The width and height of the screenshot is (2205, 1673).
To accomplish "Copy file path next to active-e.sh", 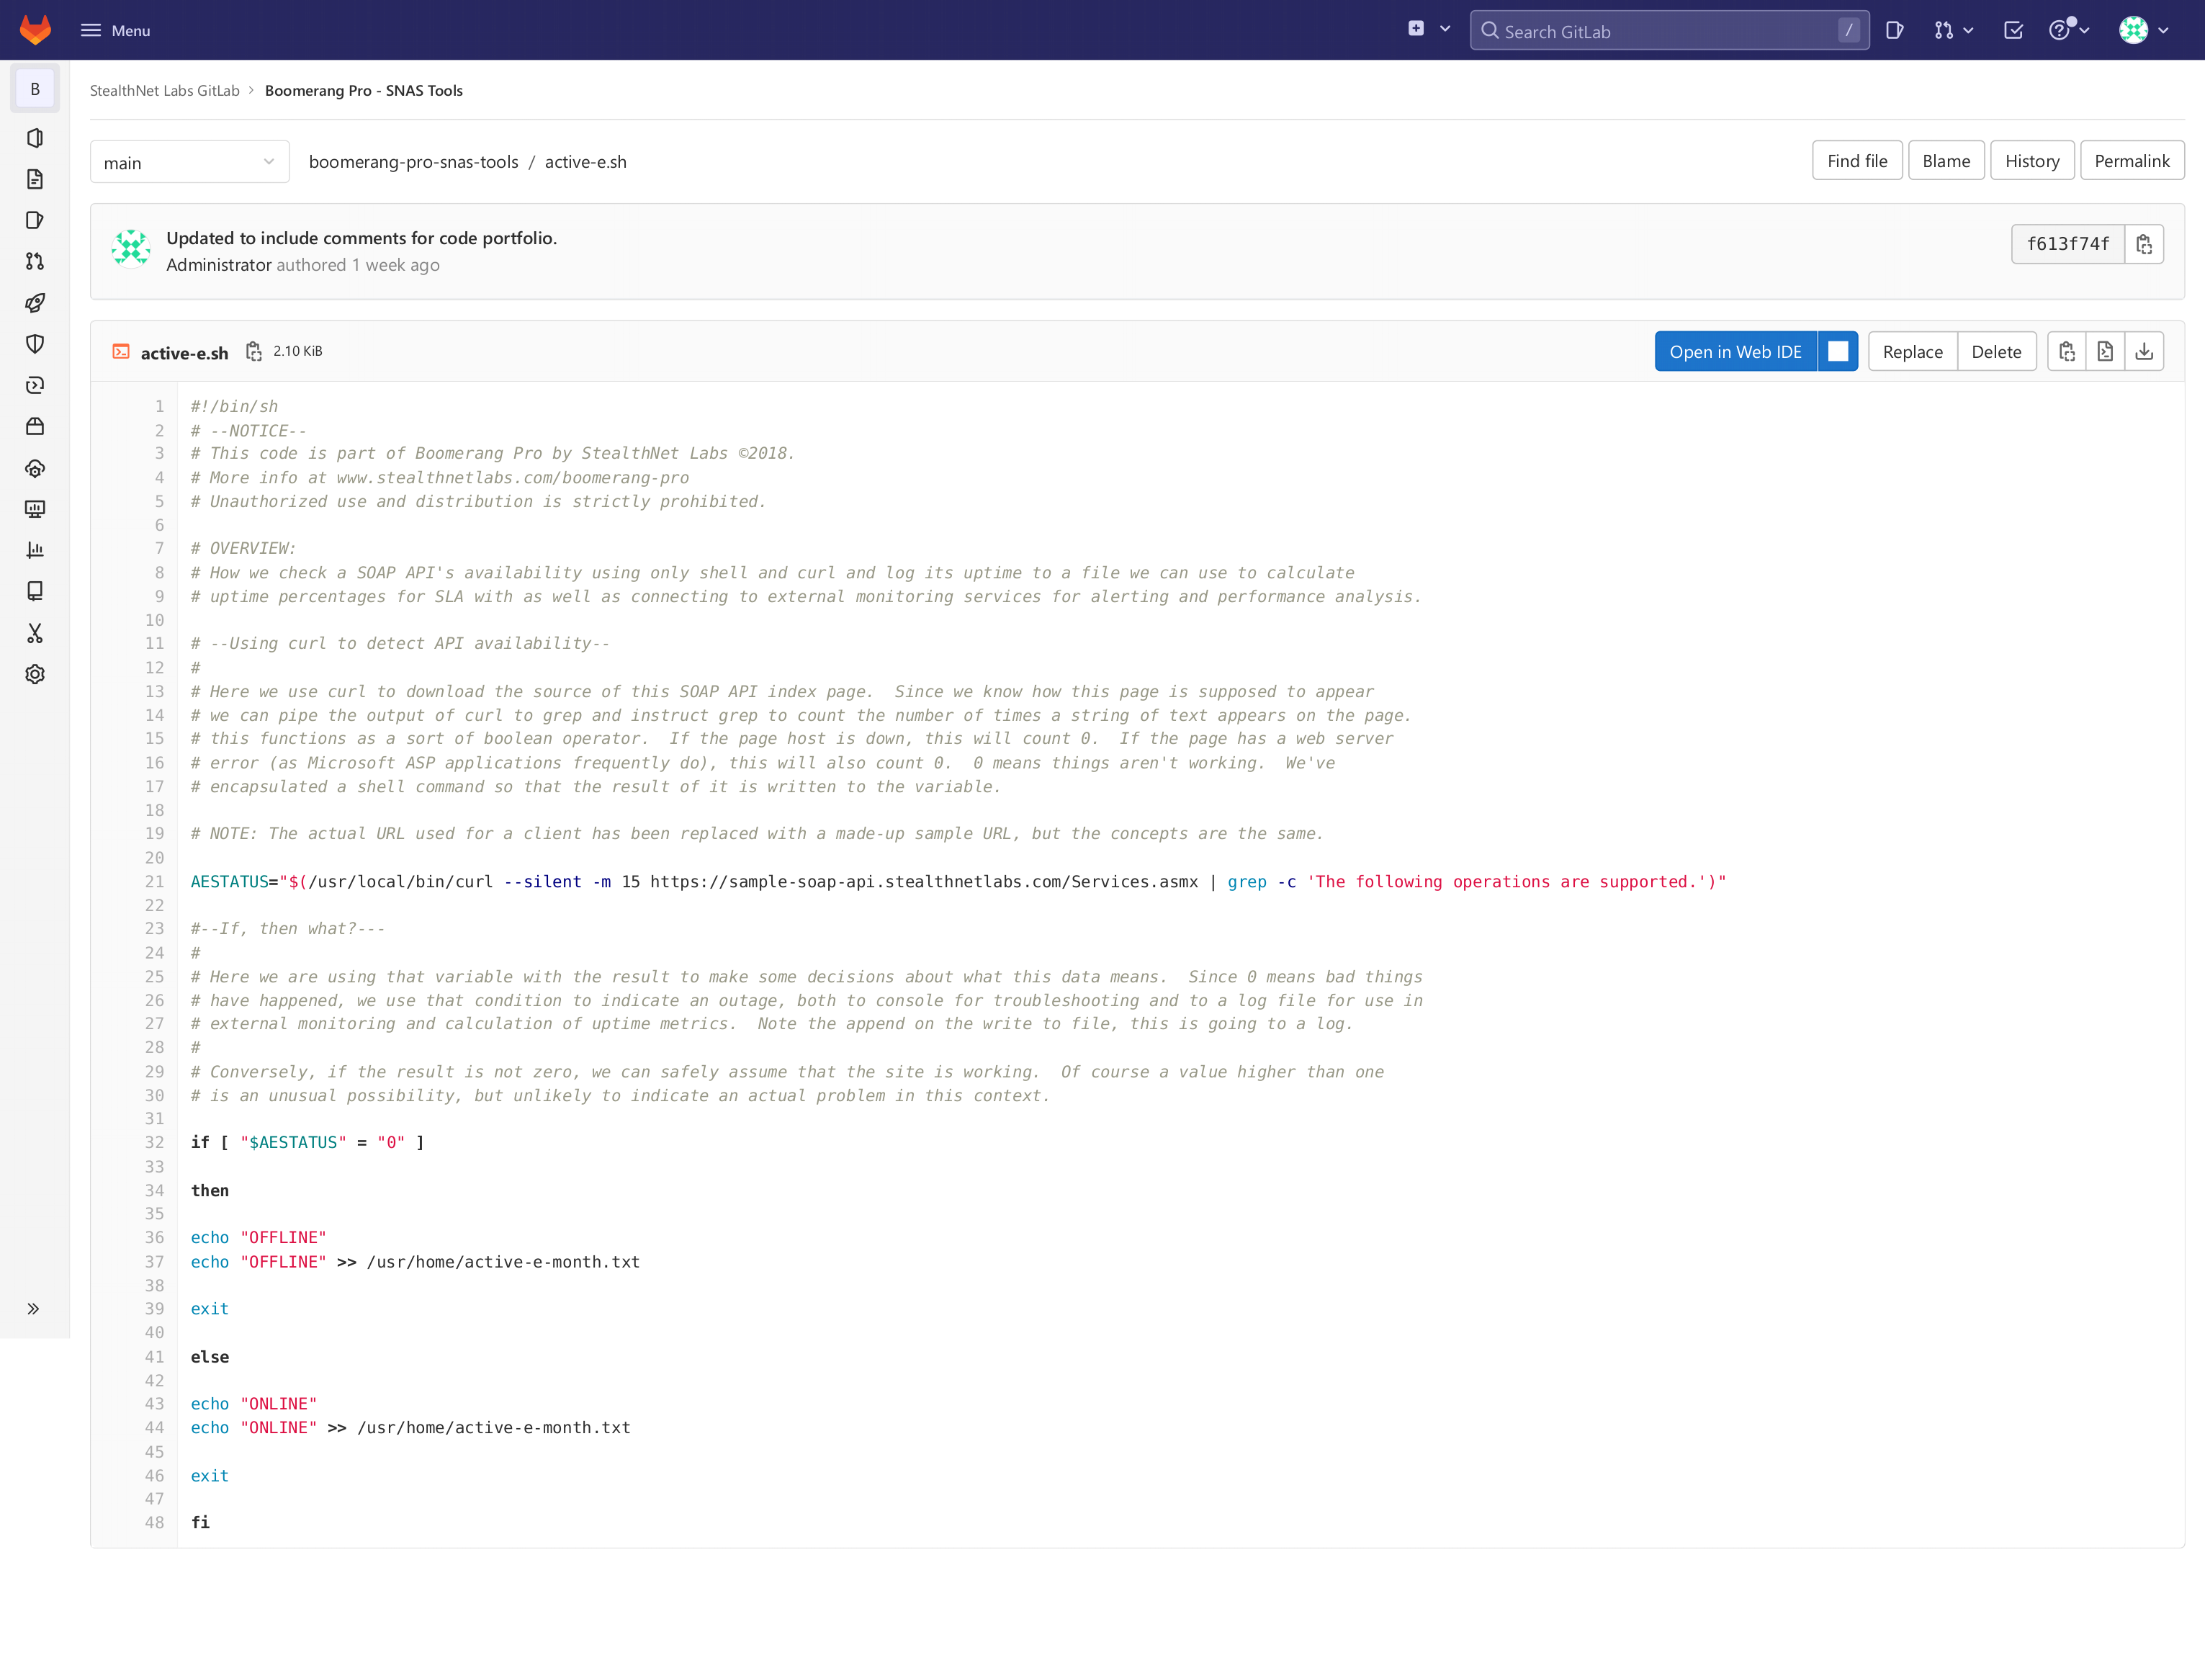I will [x=254, y=352].
